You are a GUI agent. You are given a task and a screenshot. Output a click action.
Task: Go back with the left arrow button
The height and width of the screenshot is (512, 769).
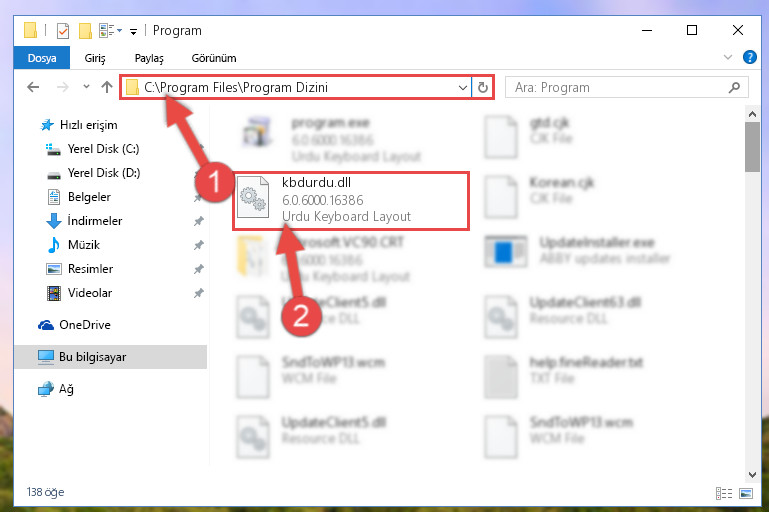pyautogui.click(x=33, y=87)
